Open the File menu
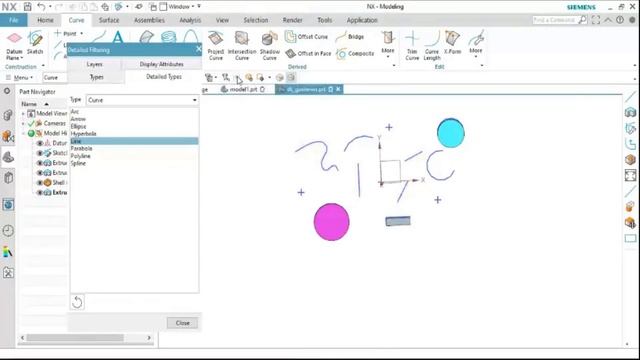The image size is (640, 360). 13,20
